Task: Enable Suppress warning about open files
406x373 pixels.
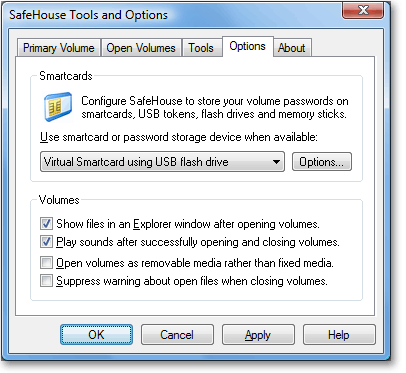Action: tap(46, 281)
